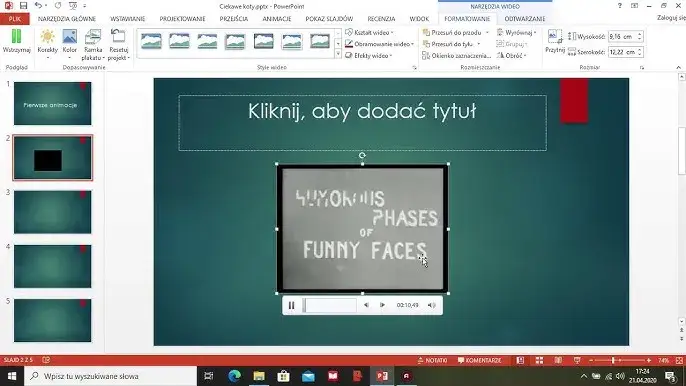Screen dimensions: 686x386
Task: Open Microsoft Edge from taskbar
Action: click(234, 376)
